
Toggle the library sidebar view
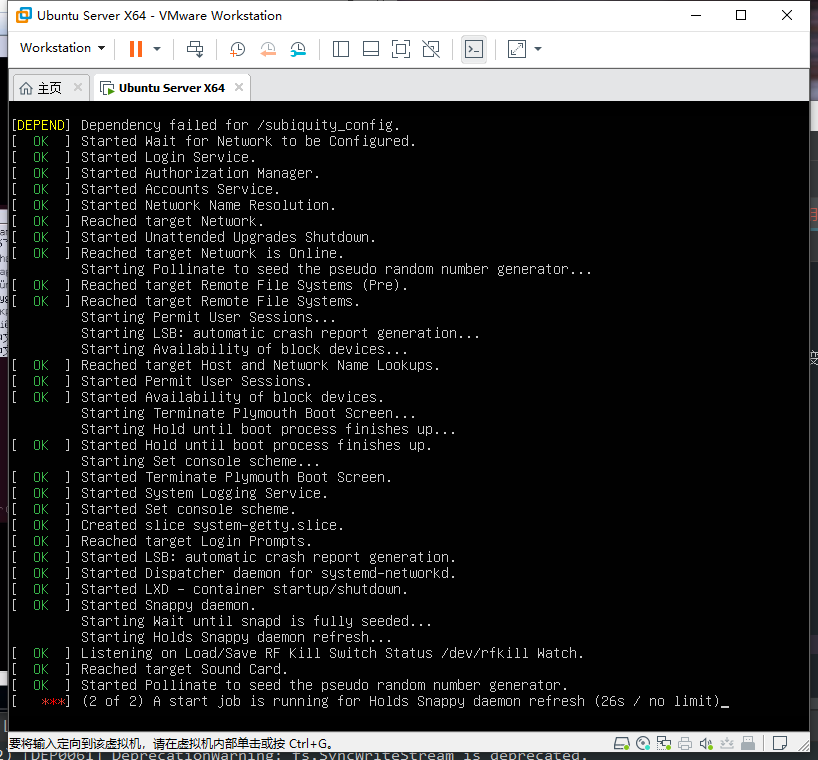pyautogui.click(x=341, y=49)
